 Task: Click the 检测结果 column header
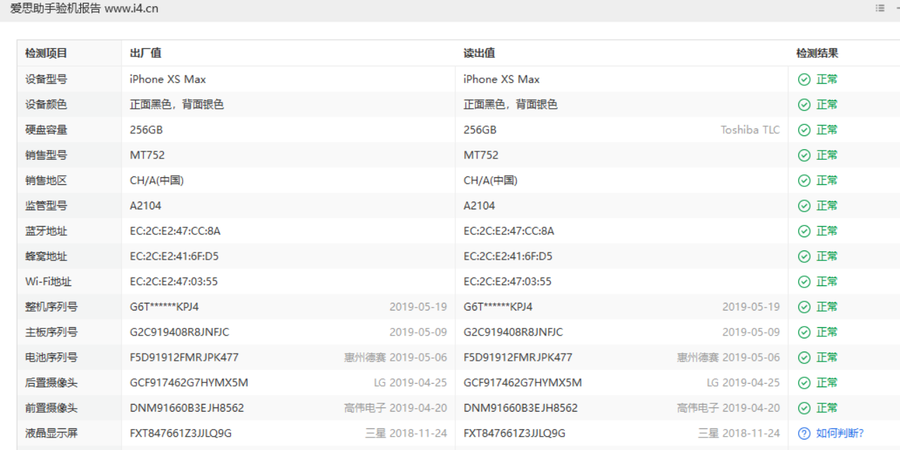pyautogui.click(x=817, y=53)
